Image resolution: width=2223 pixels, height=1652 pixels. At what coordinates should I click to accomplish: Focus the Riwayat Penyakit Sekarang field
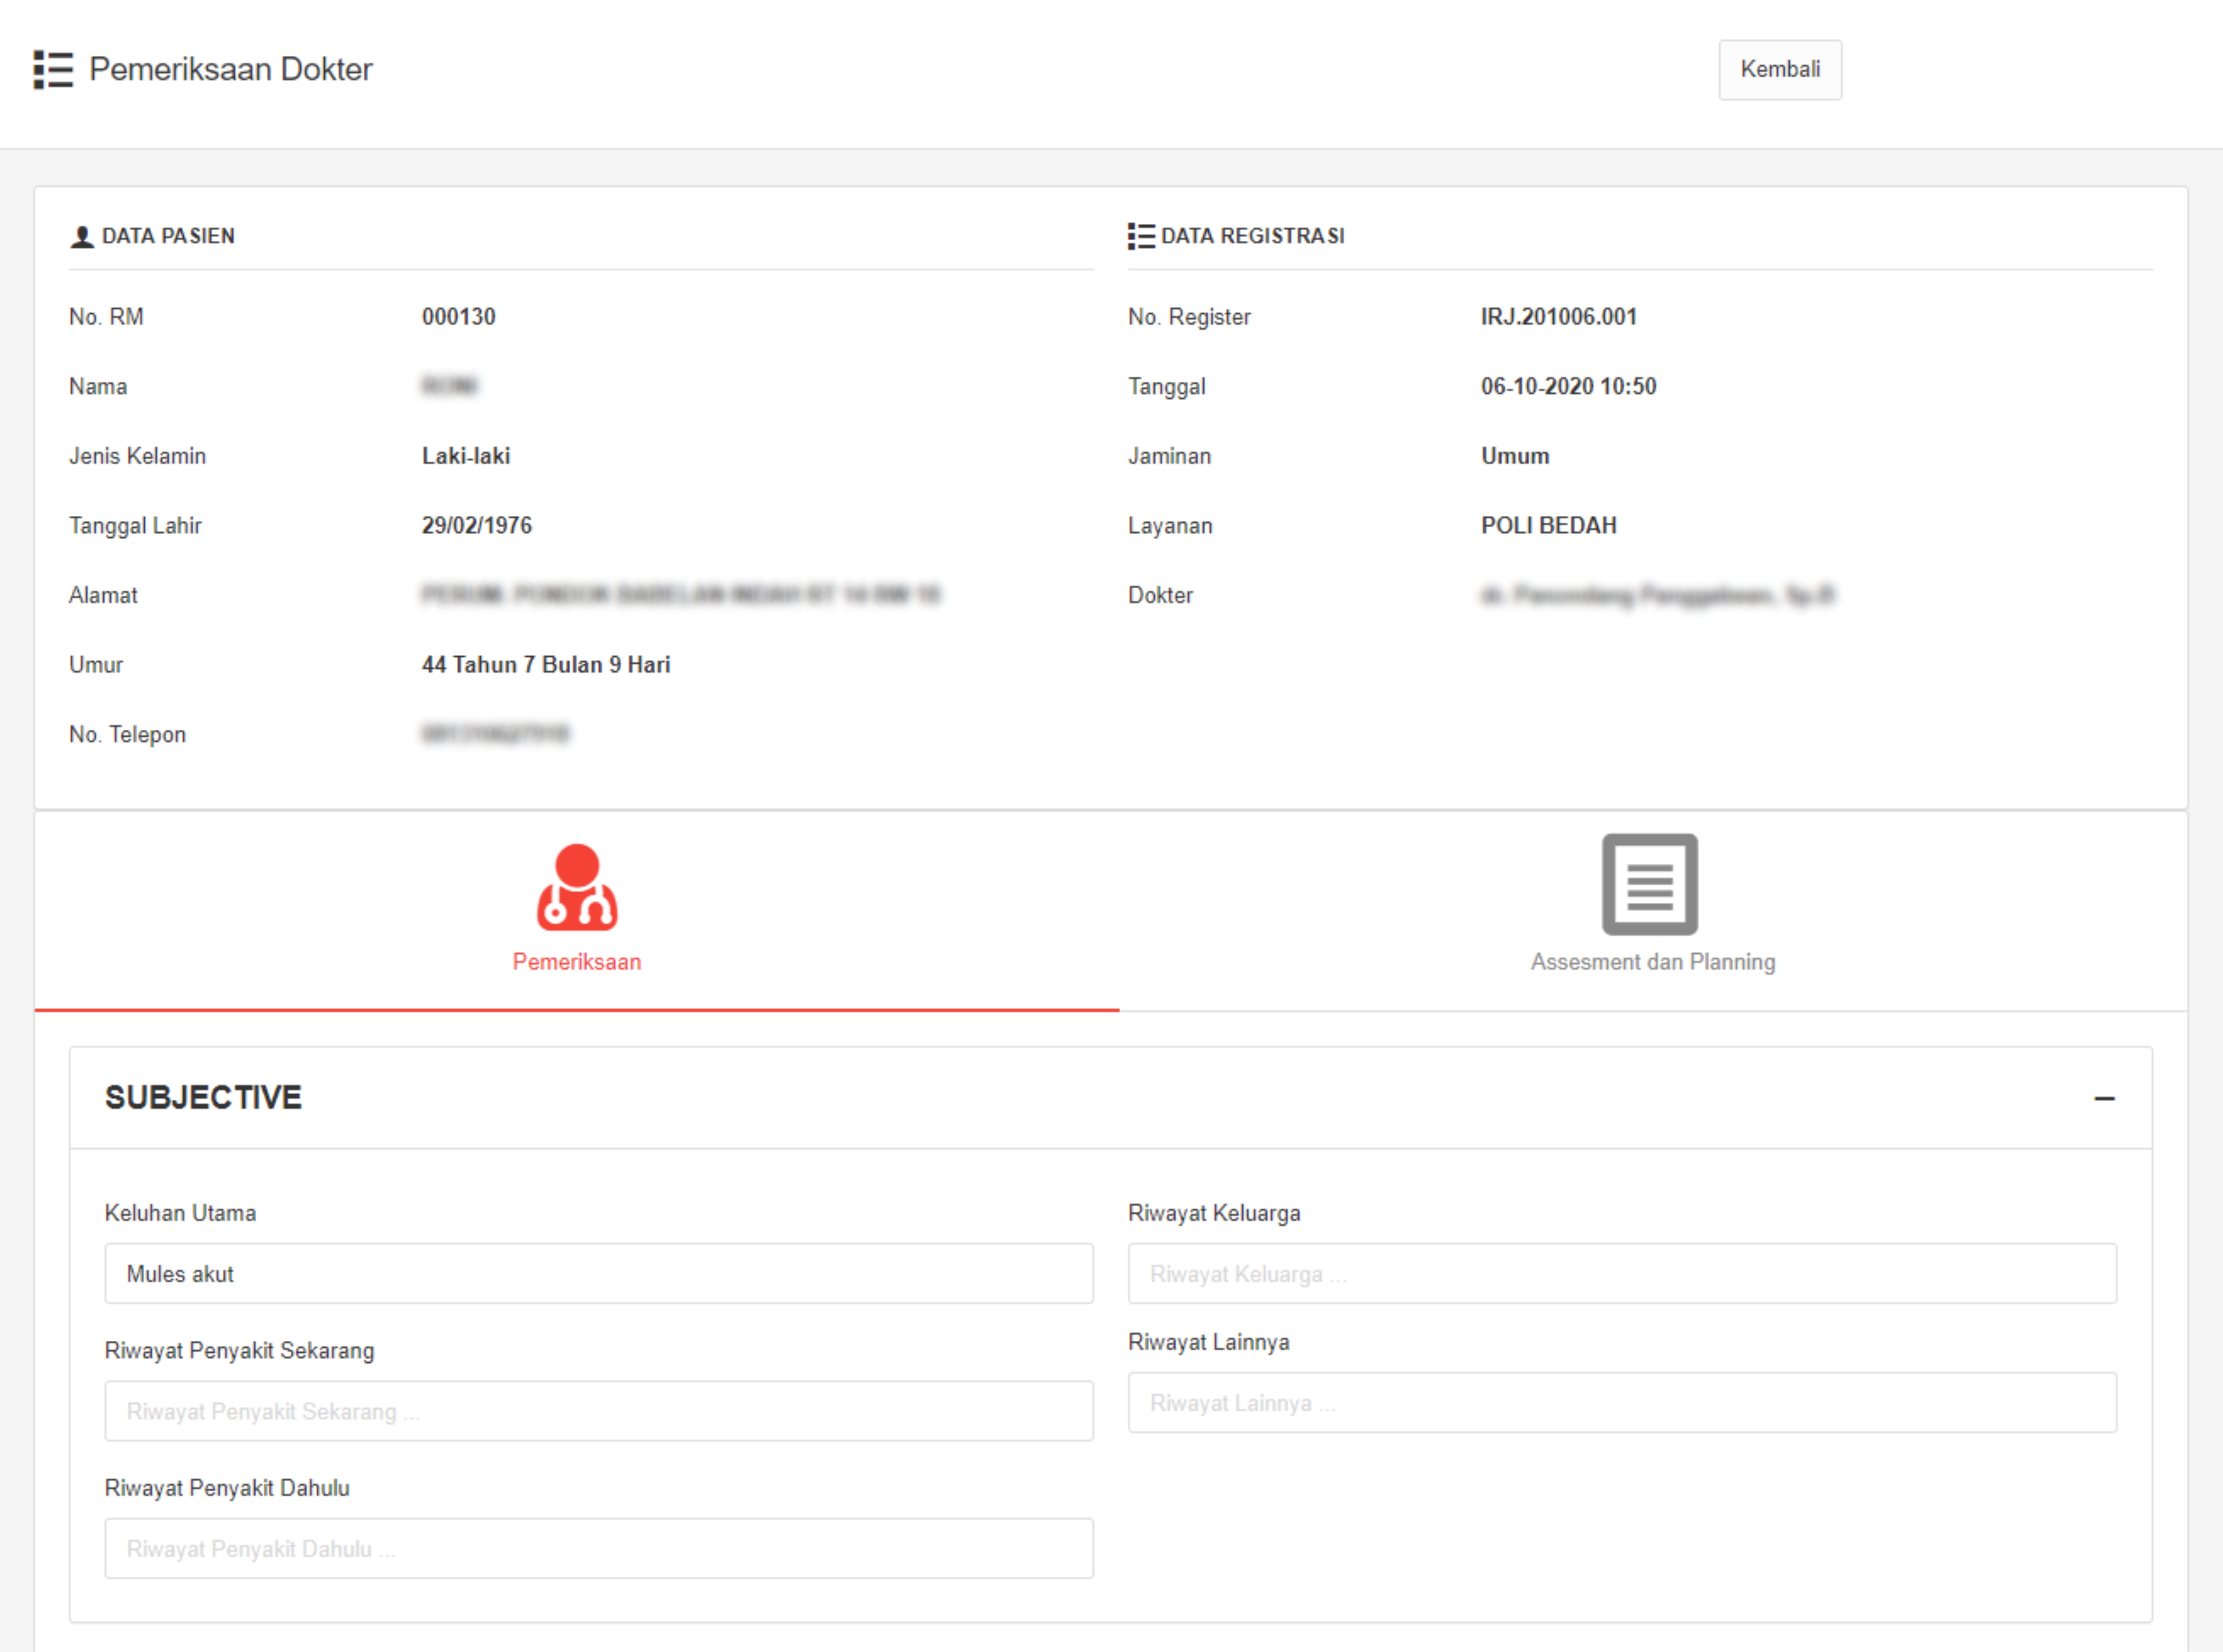tap(598, 1411)
